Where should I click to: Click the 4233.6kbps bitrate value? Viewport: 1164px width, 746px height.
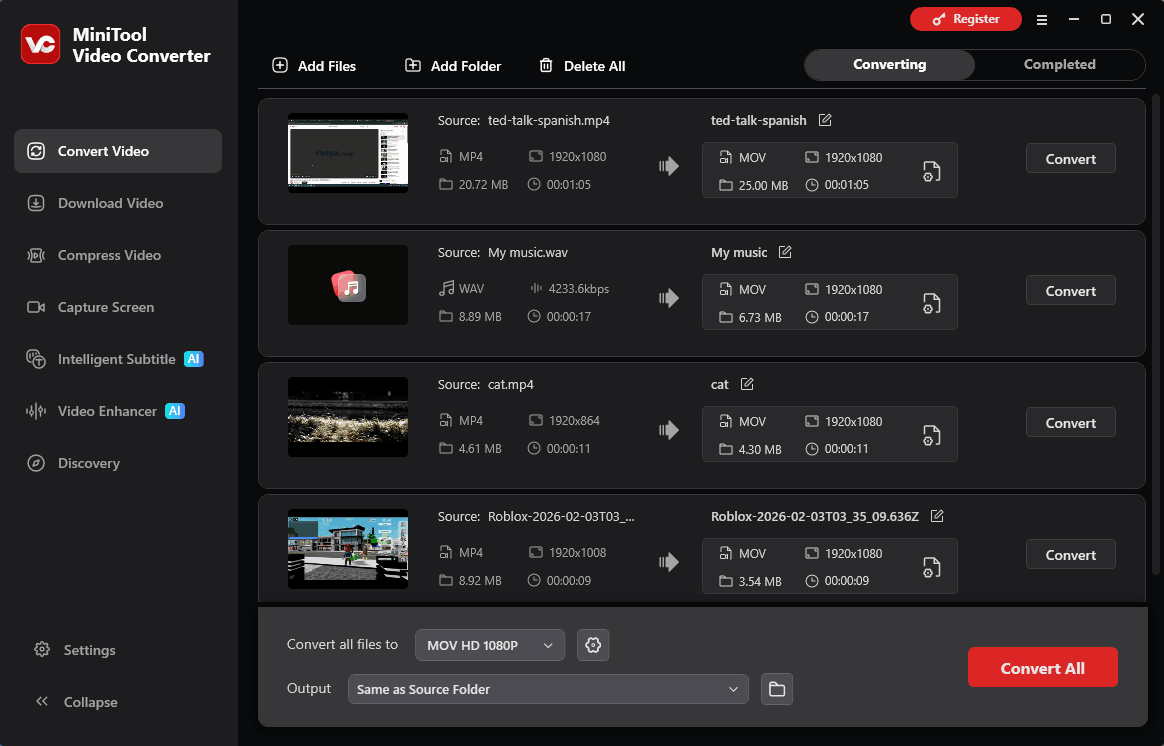pyautogui.click(x=578, y=289)
